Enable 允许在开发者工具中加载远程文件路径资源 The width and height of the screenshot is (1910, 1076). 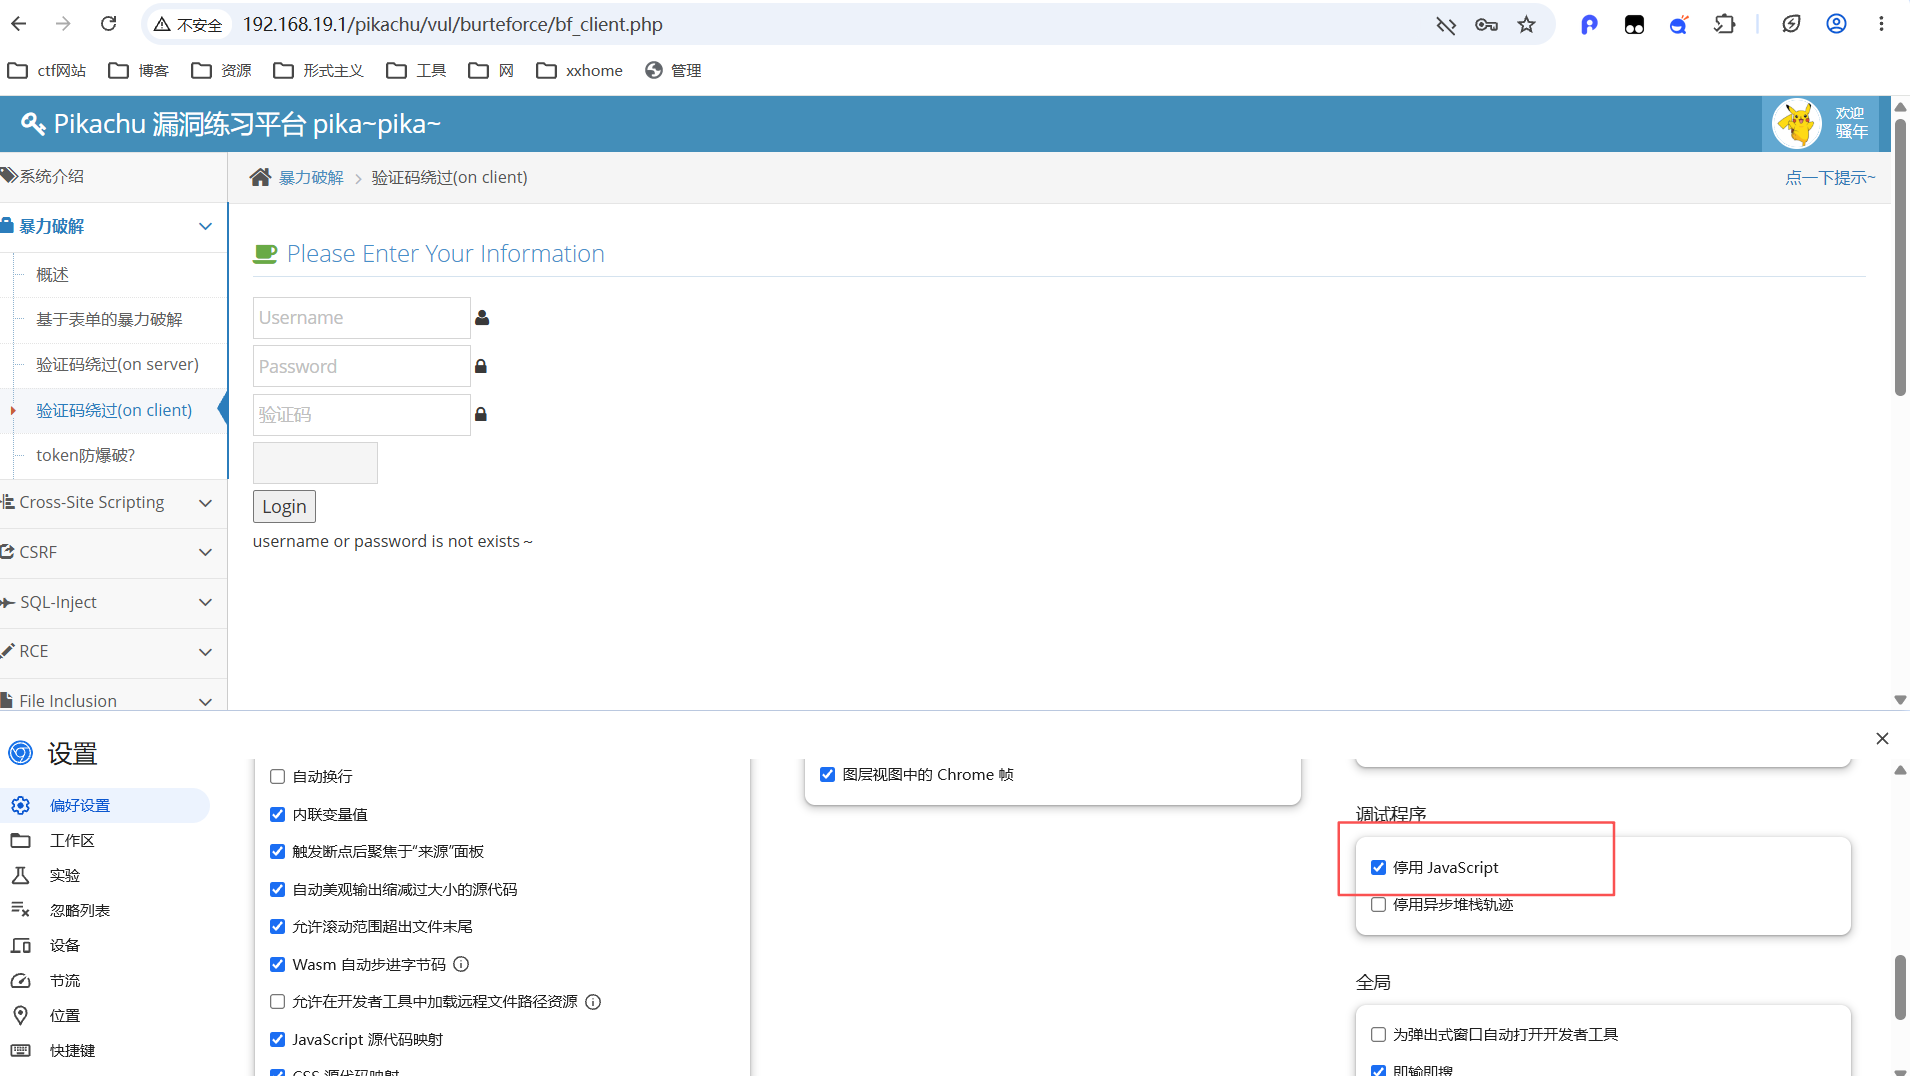(278, 1001)
